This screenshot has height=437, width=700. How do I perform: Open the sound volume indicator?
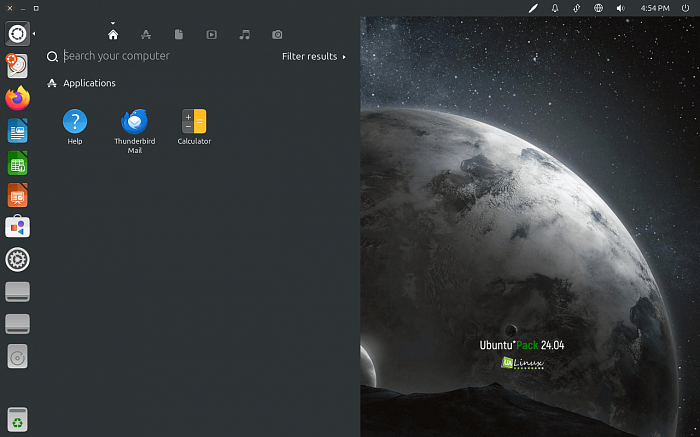(x=621, y=8)
